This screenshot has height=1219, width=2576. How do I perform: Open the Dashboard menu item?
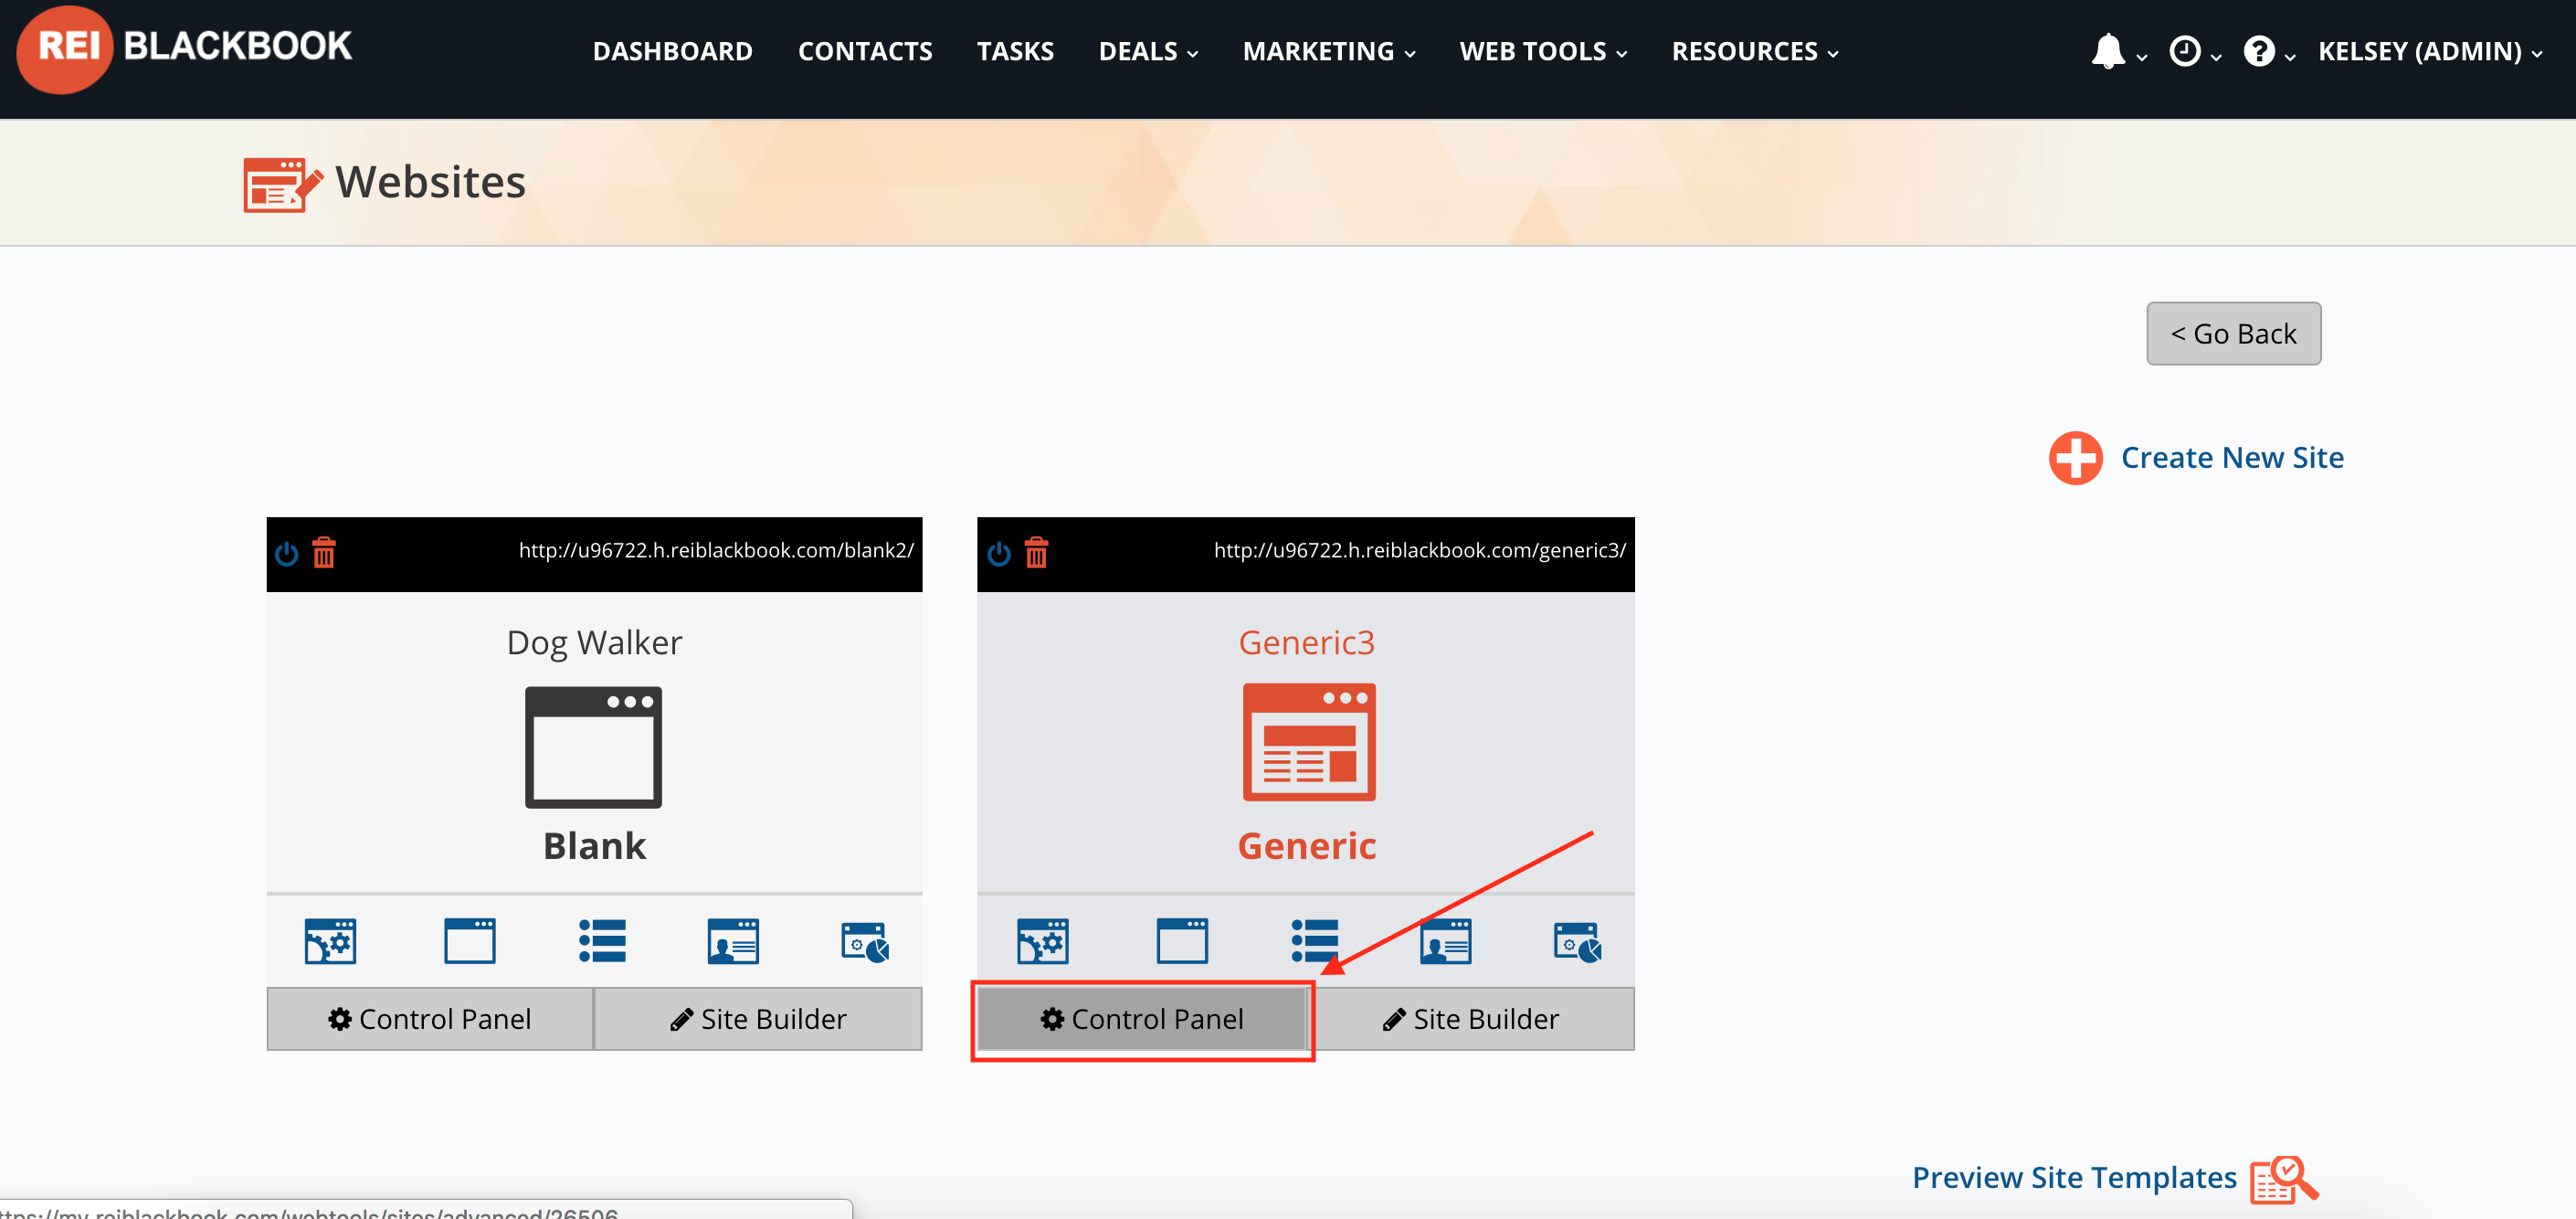coord(672,51)
